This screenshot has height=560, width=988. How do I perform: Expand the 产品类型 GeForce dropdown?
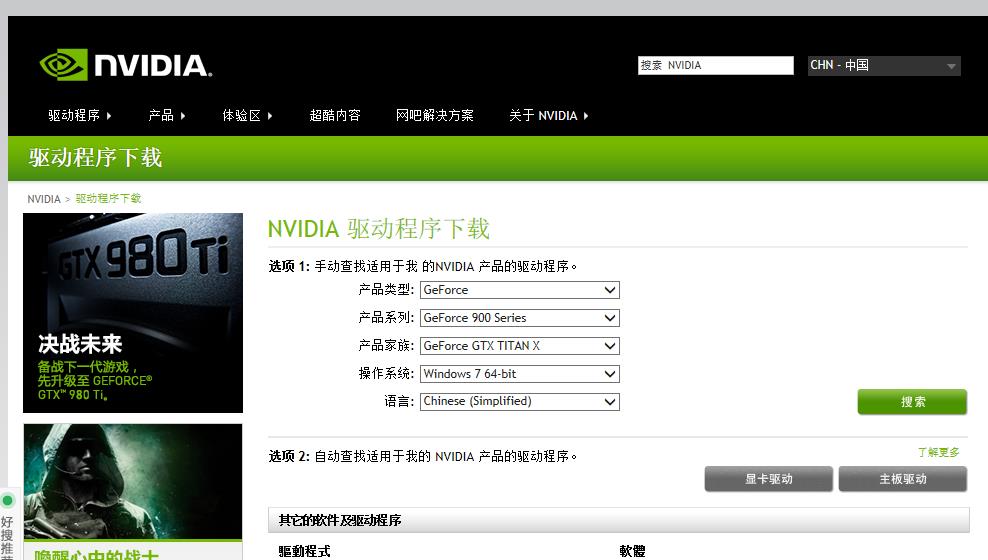coord(520,290)
